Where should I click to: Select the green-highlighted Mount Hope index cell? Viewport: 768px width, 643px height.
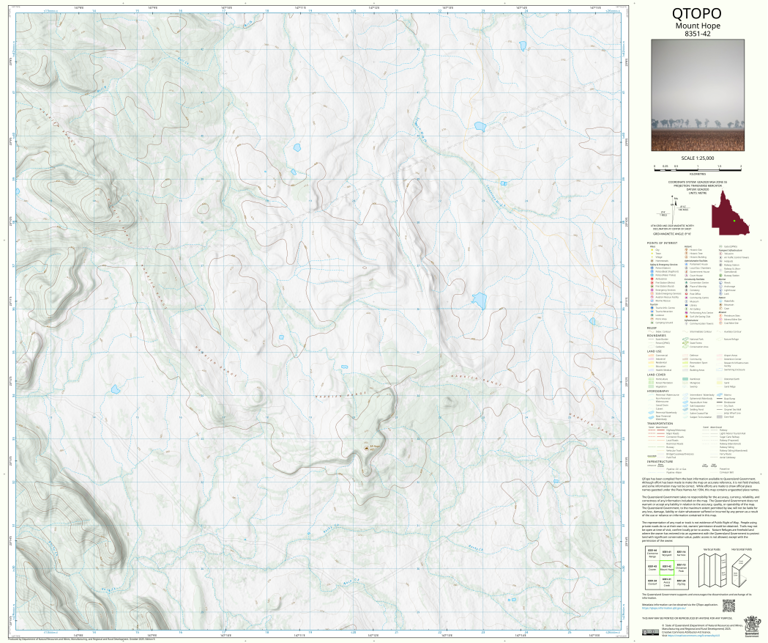pos(667,568)
